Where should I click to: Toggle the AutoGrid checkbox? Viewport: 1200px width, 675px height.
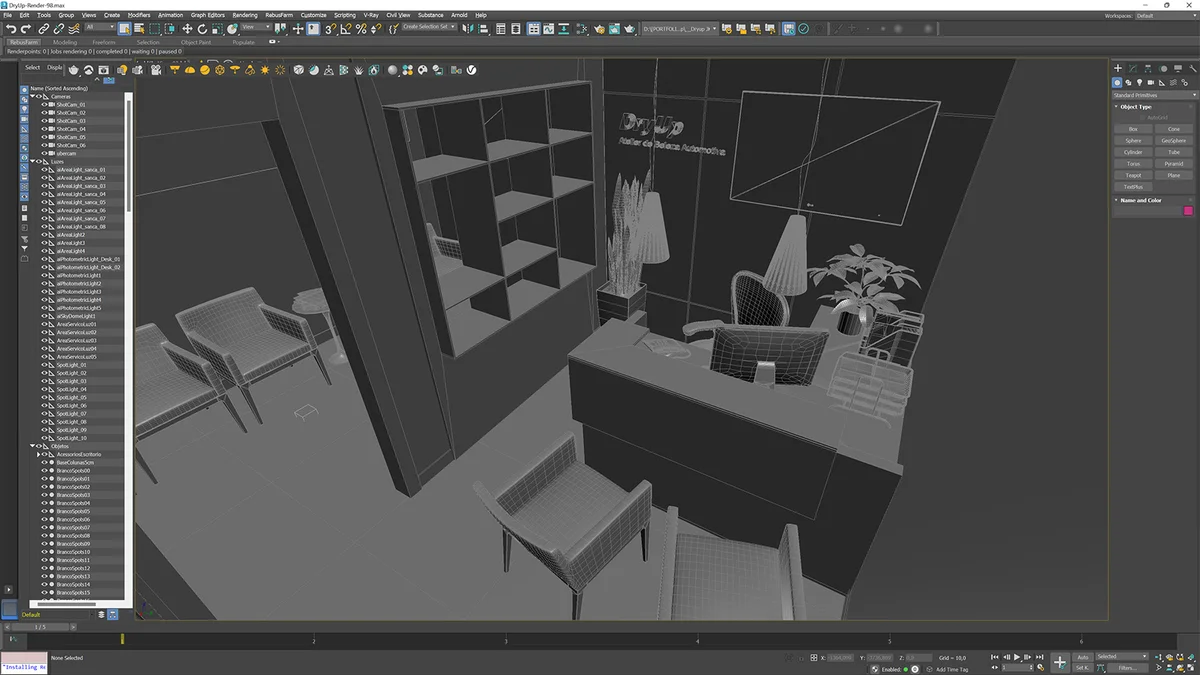click(x=1142, y=117)
